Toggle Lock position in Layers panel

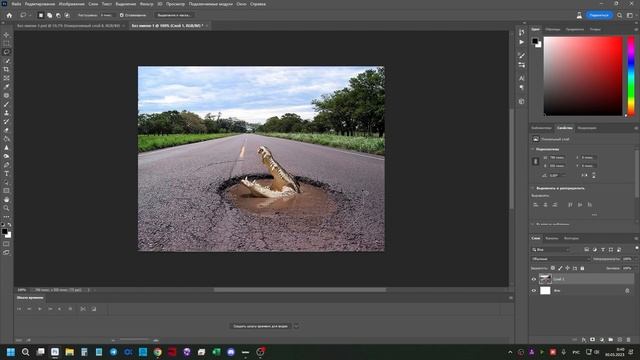coord(567,268)
